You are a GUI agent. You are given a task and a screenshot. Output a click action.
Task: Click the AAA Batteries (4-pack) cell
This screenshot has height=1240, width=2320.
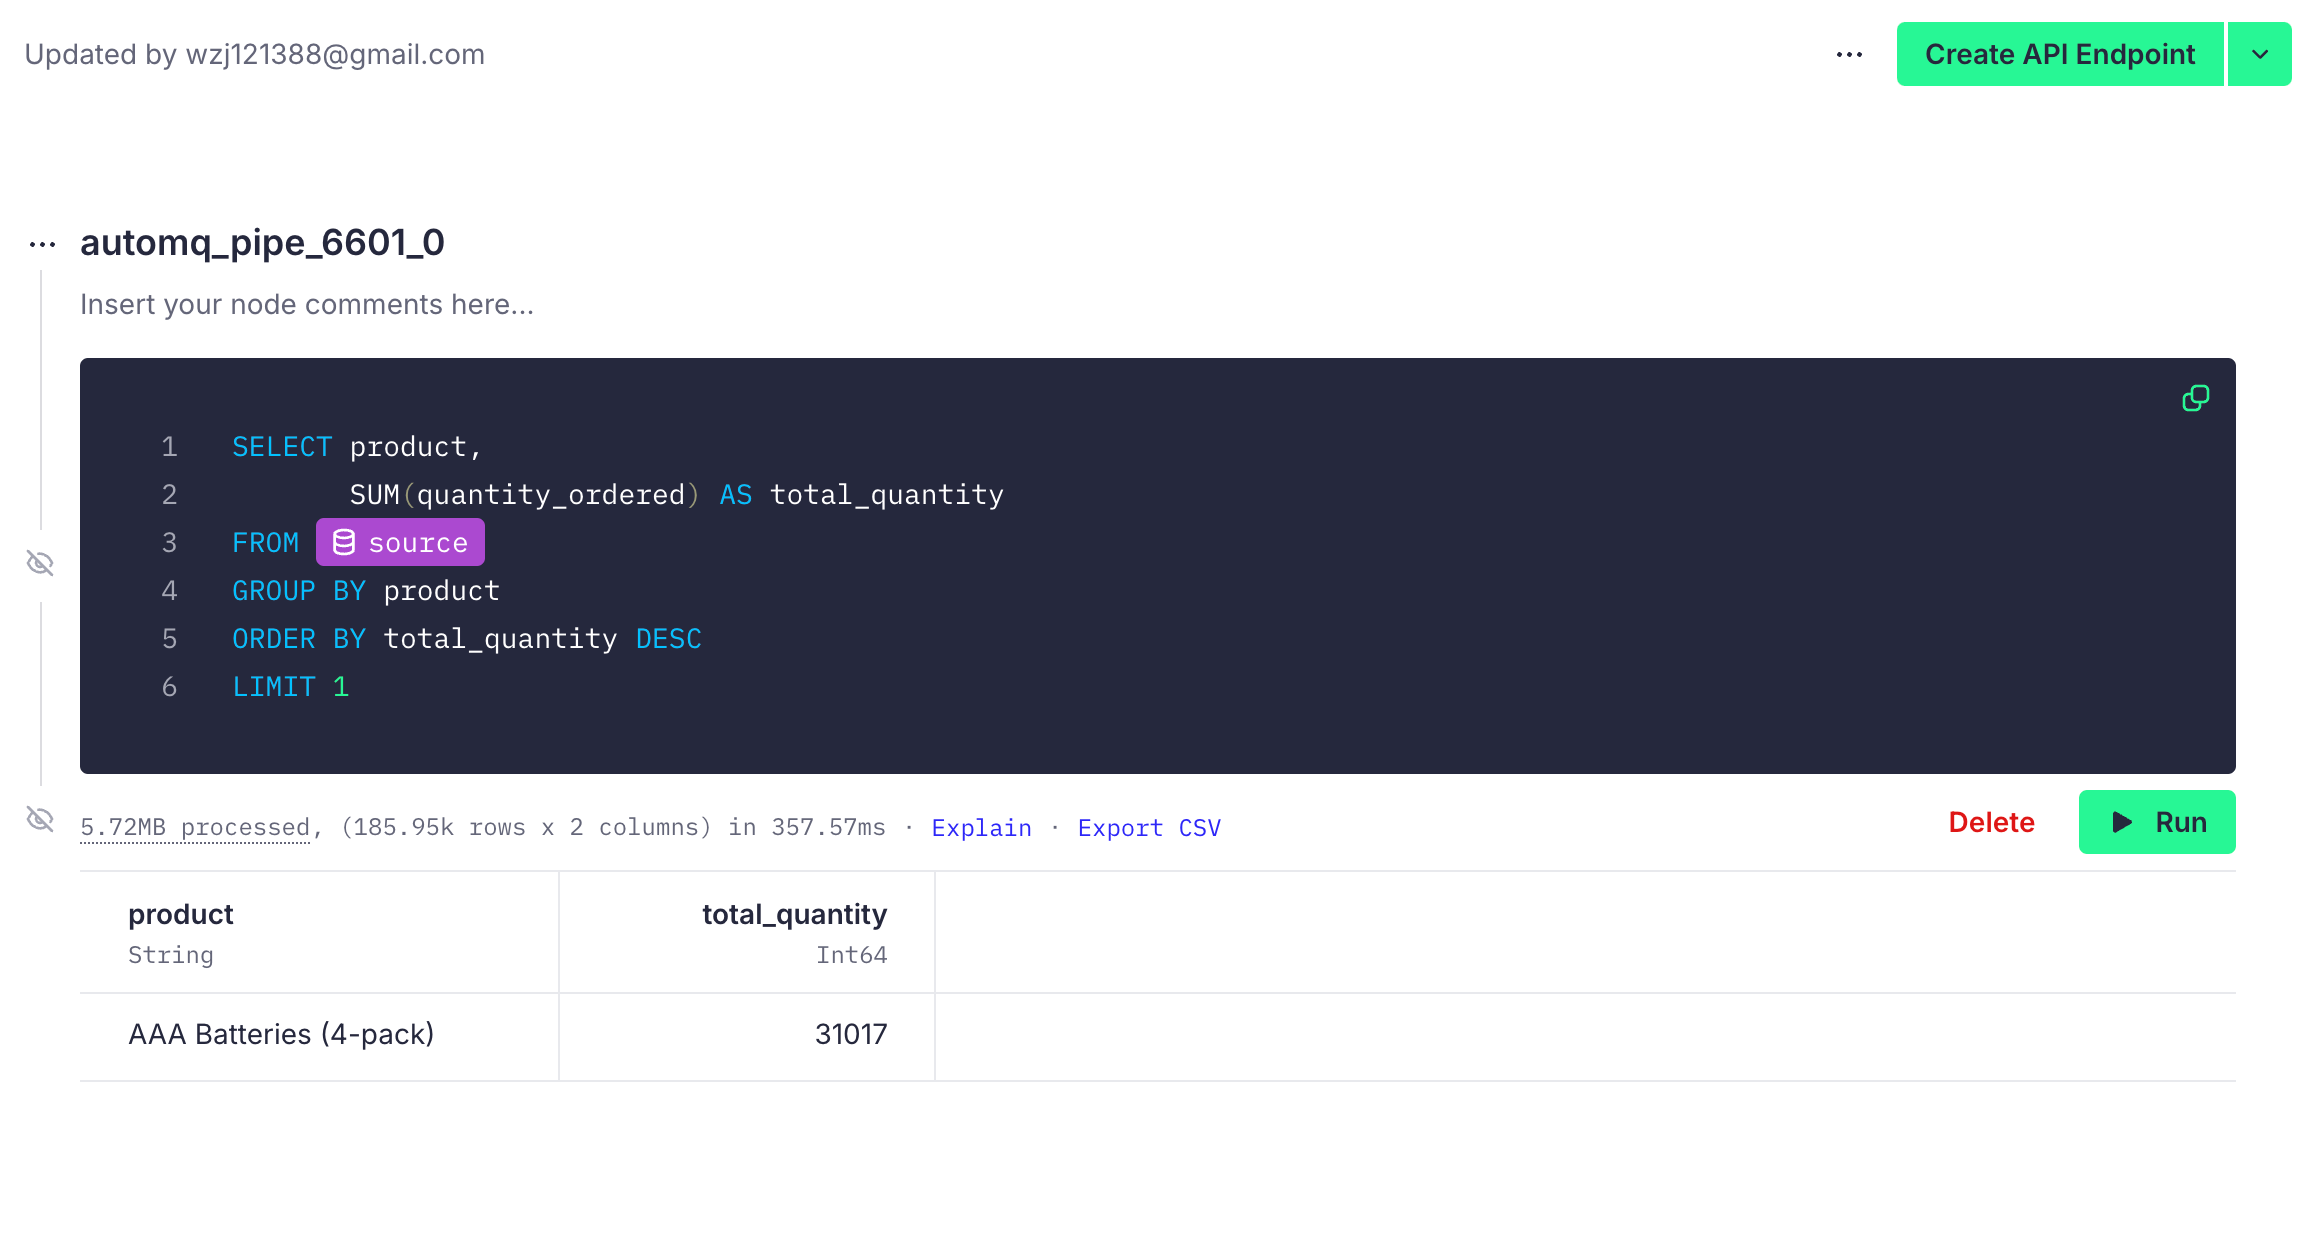(x=281, y=1034)
